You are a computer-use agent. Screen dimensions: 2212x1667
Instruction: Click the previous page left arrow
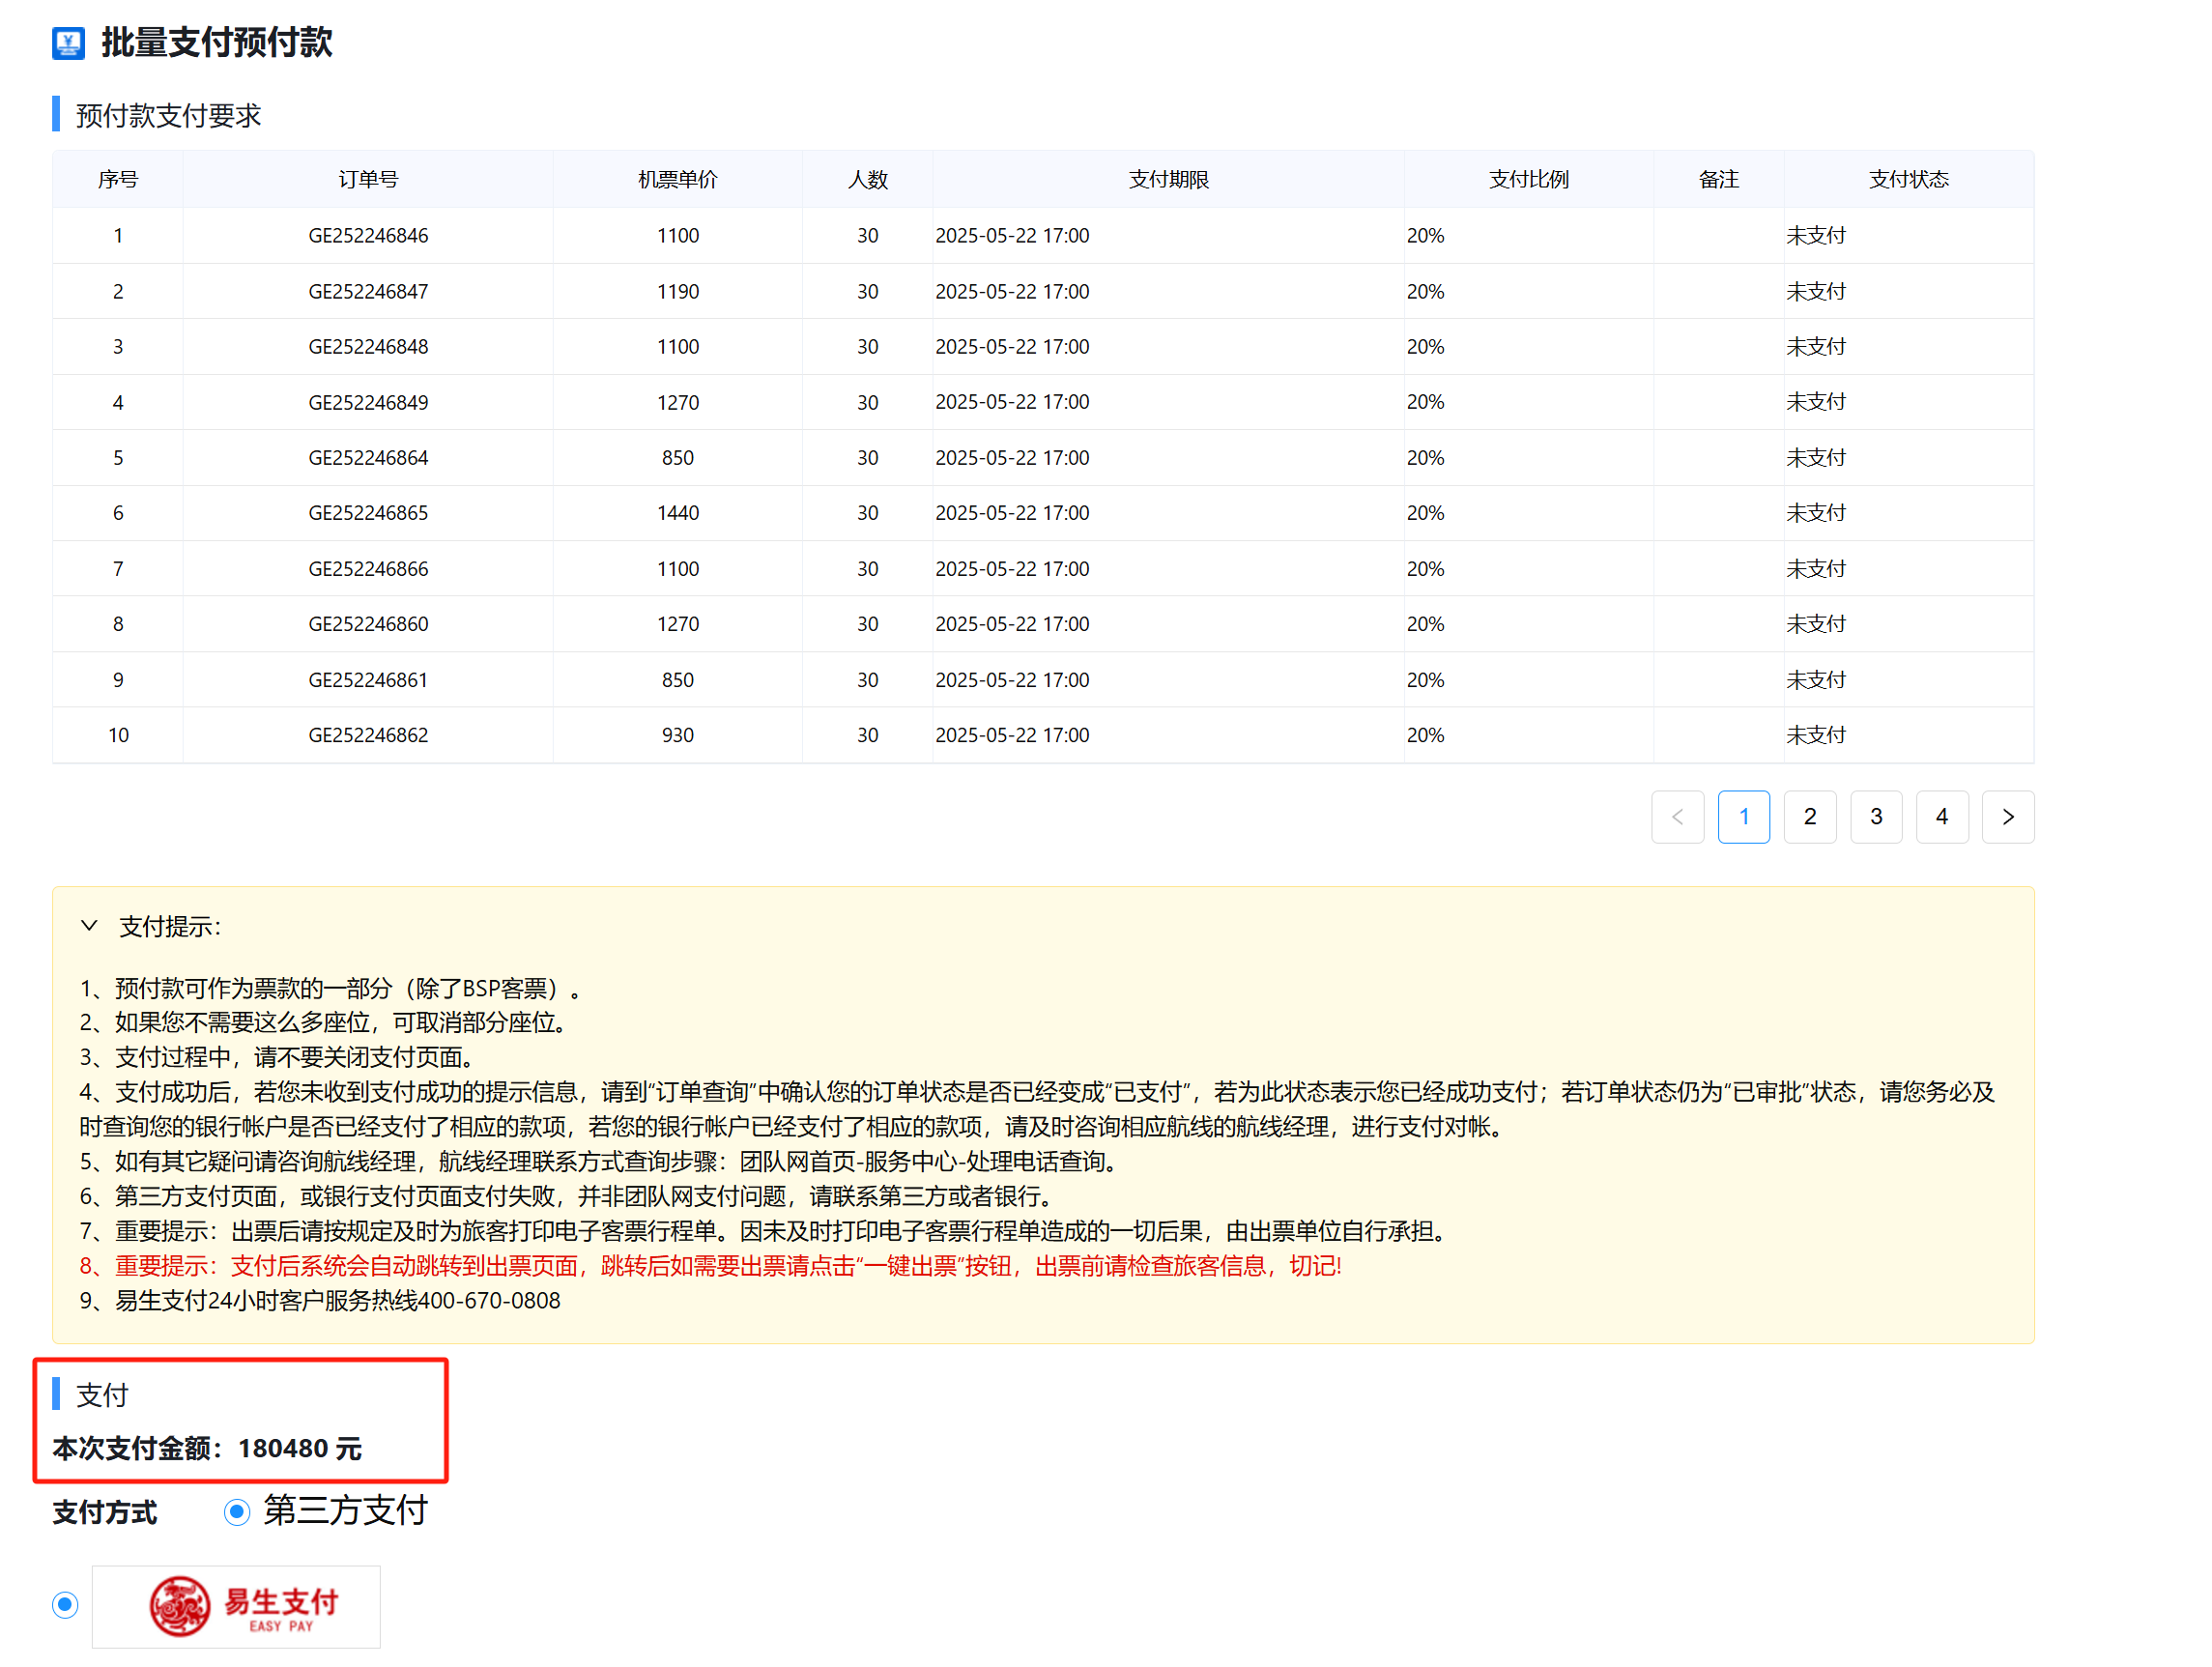pos(1677,817)
